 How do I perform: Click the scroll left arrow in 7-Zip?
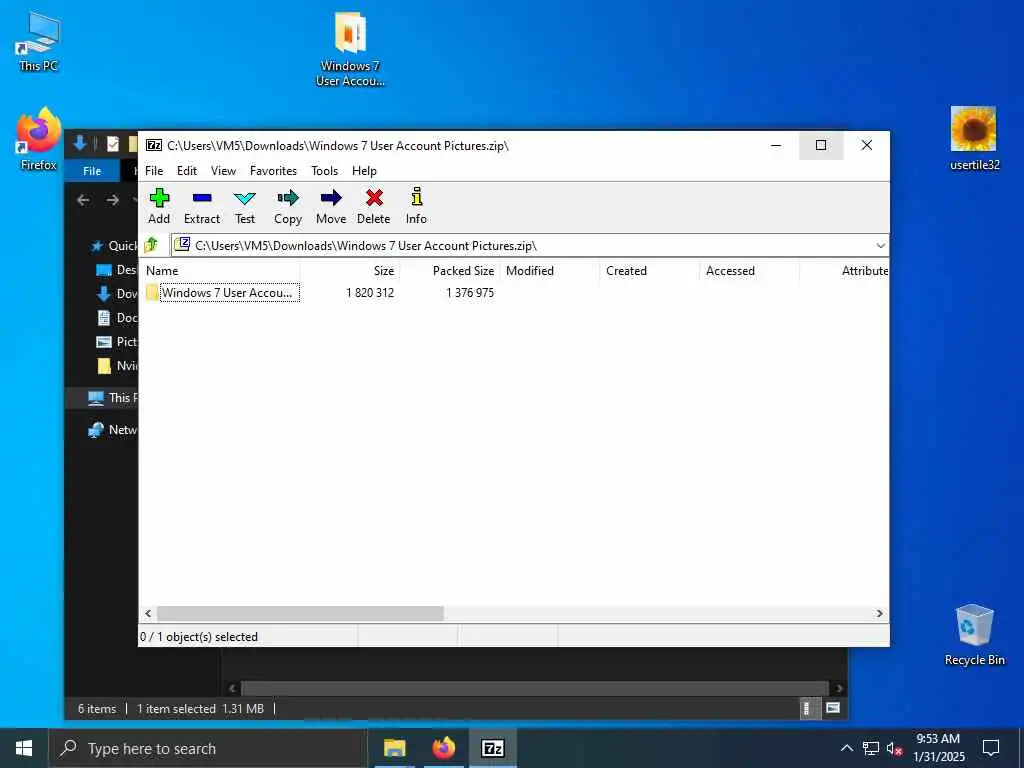(x=148, y=613)
